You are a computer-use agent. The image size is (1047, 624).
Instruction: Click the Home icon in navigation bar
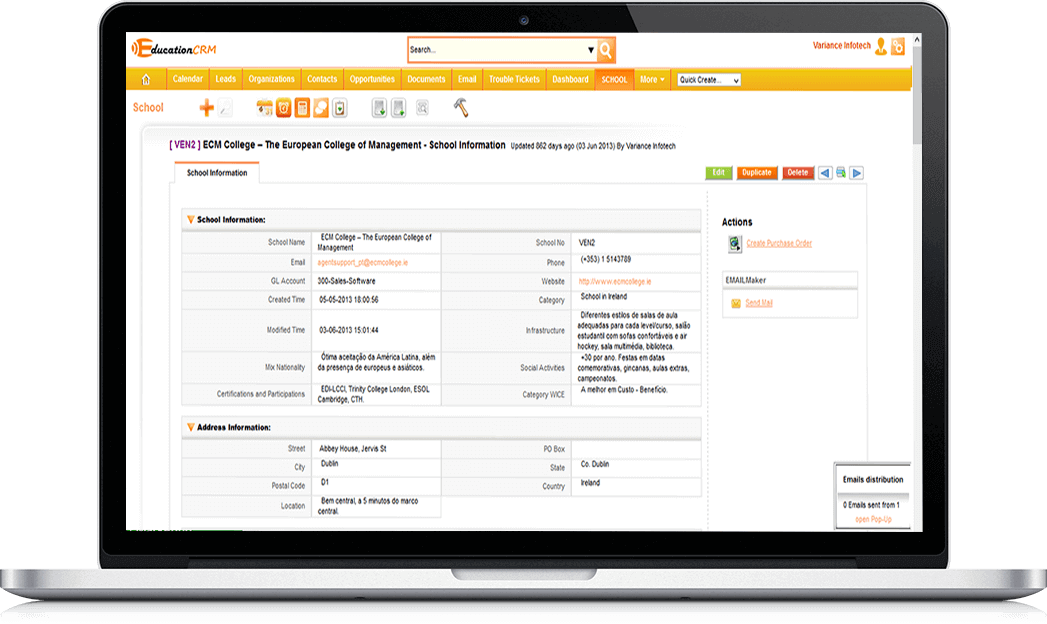pos(146,80)
